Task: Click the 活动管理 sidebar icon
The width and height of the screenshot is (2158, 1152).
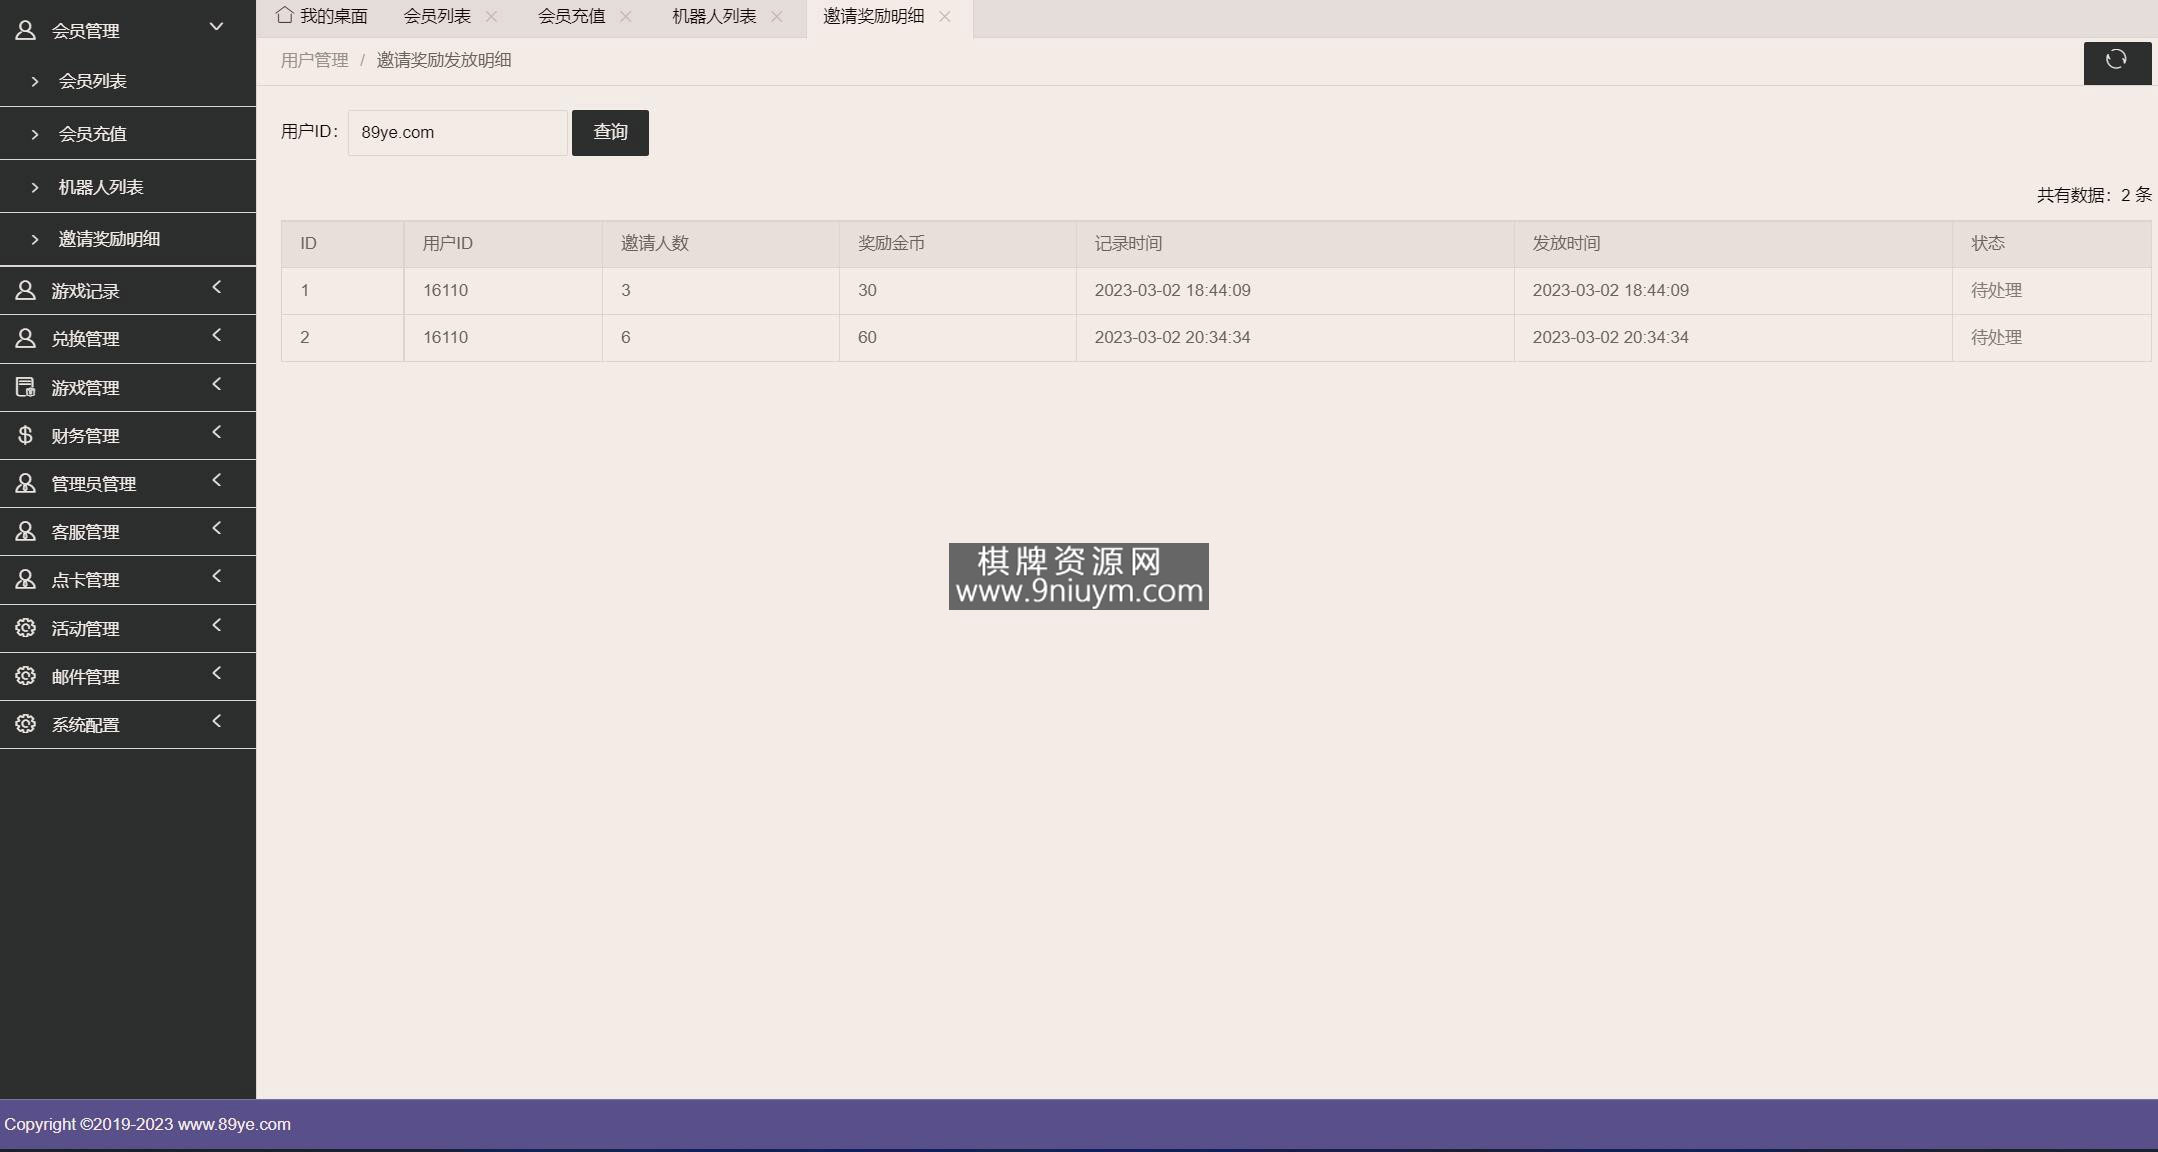Action: (24, 628)
